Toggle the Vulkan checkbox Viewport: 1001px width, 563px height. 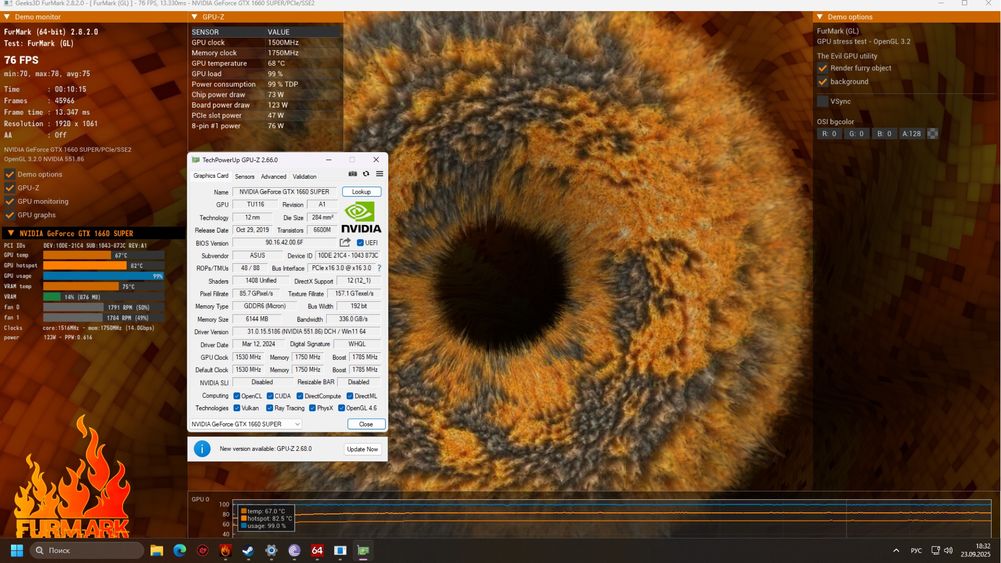click(x=237, y=408)
